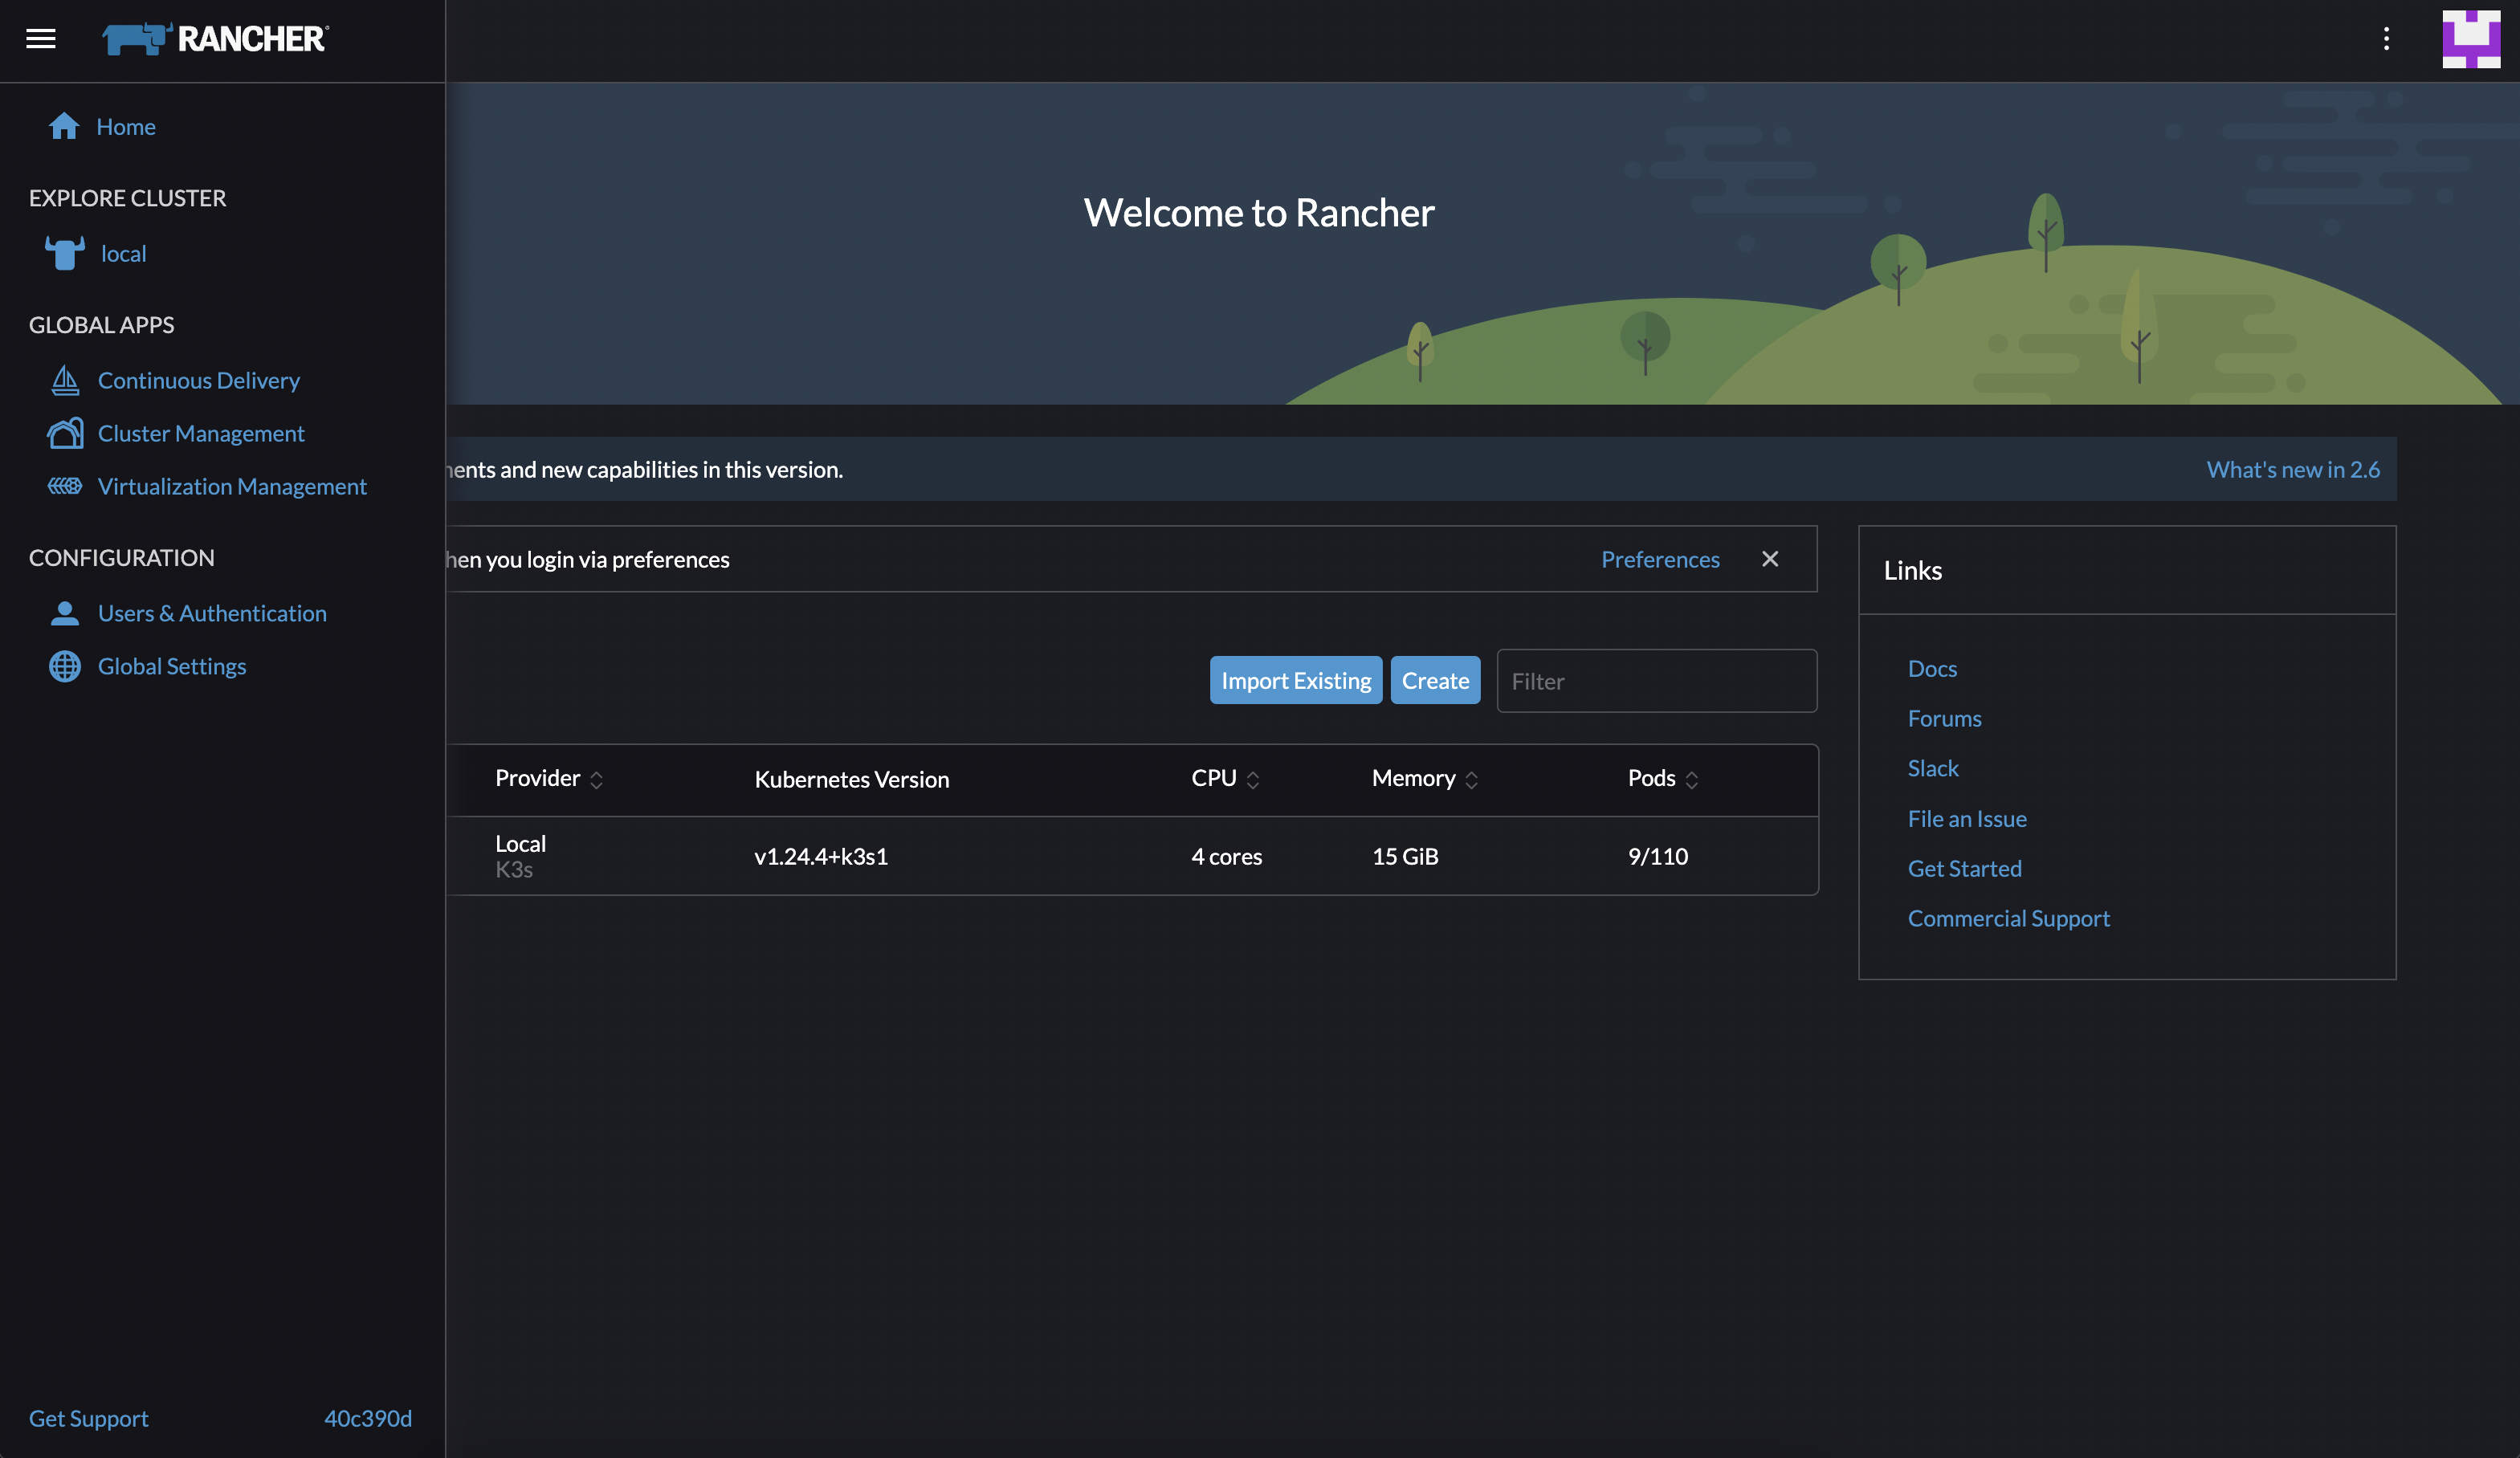Click the user avatar in the top right
Image resolution: width=2520 pixels, height=1458 pixels.
[2470, 39]
